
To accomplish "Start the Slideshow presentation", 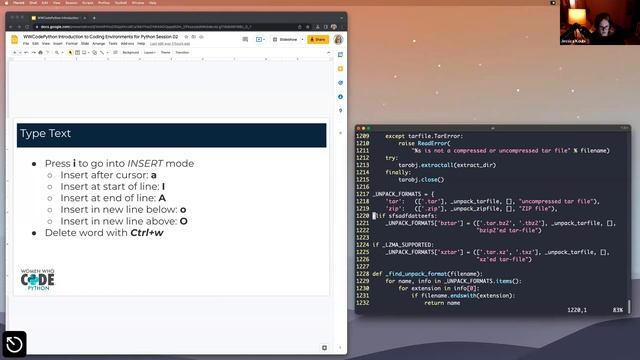I will pyautogui.click(x=285, y=40).
